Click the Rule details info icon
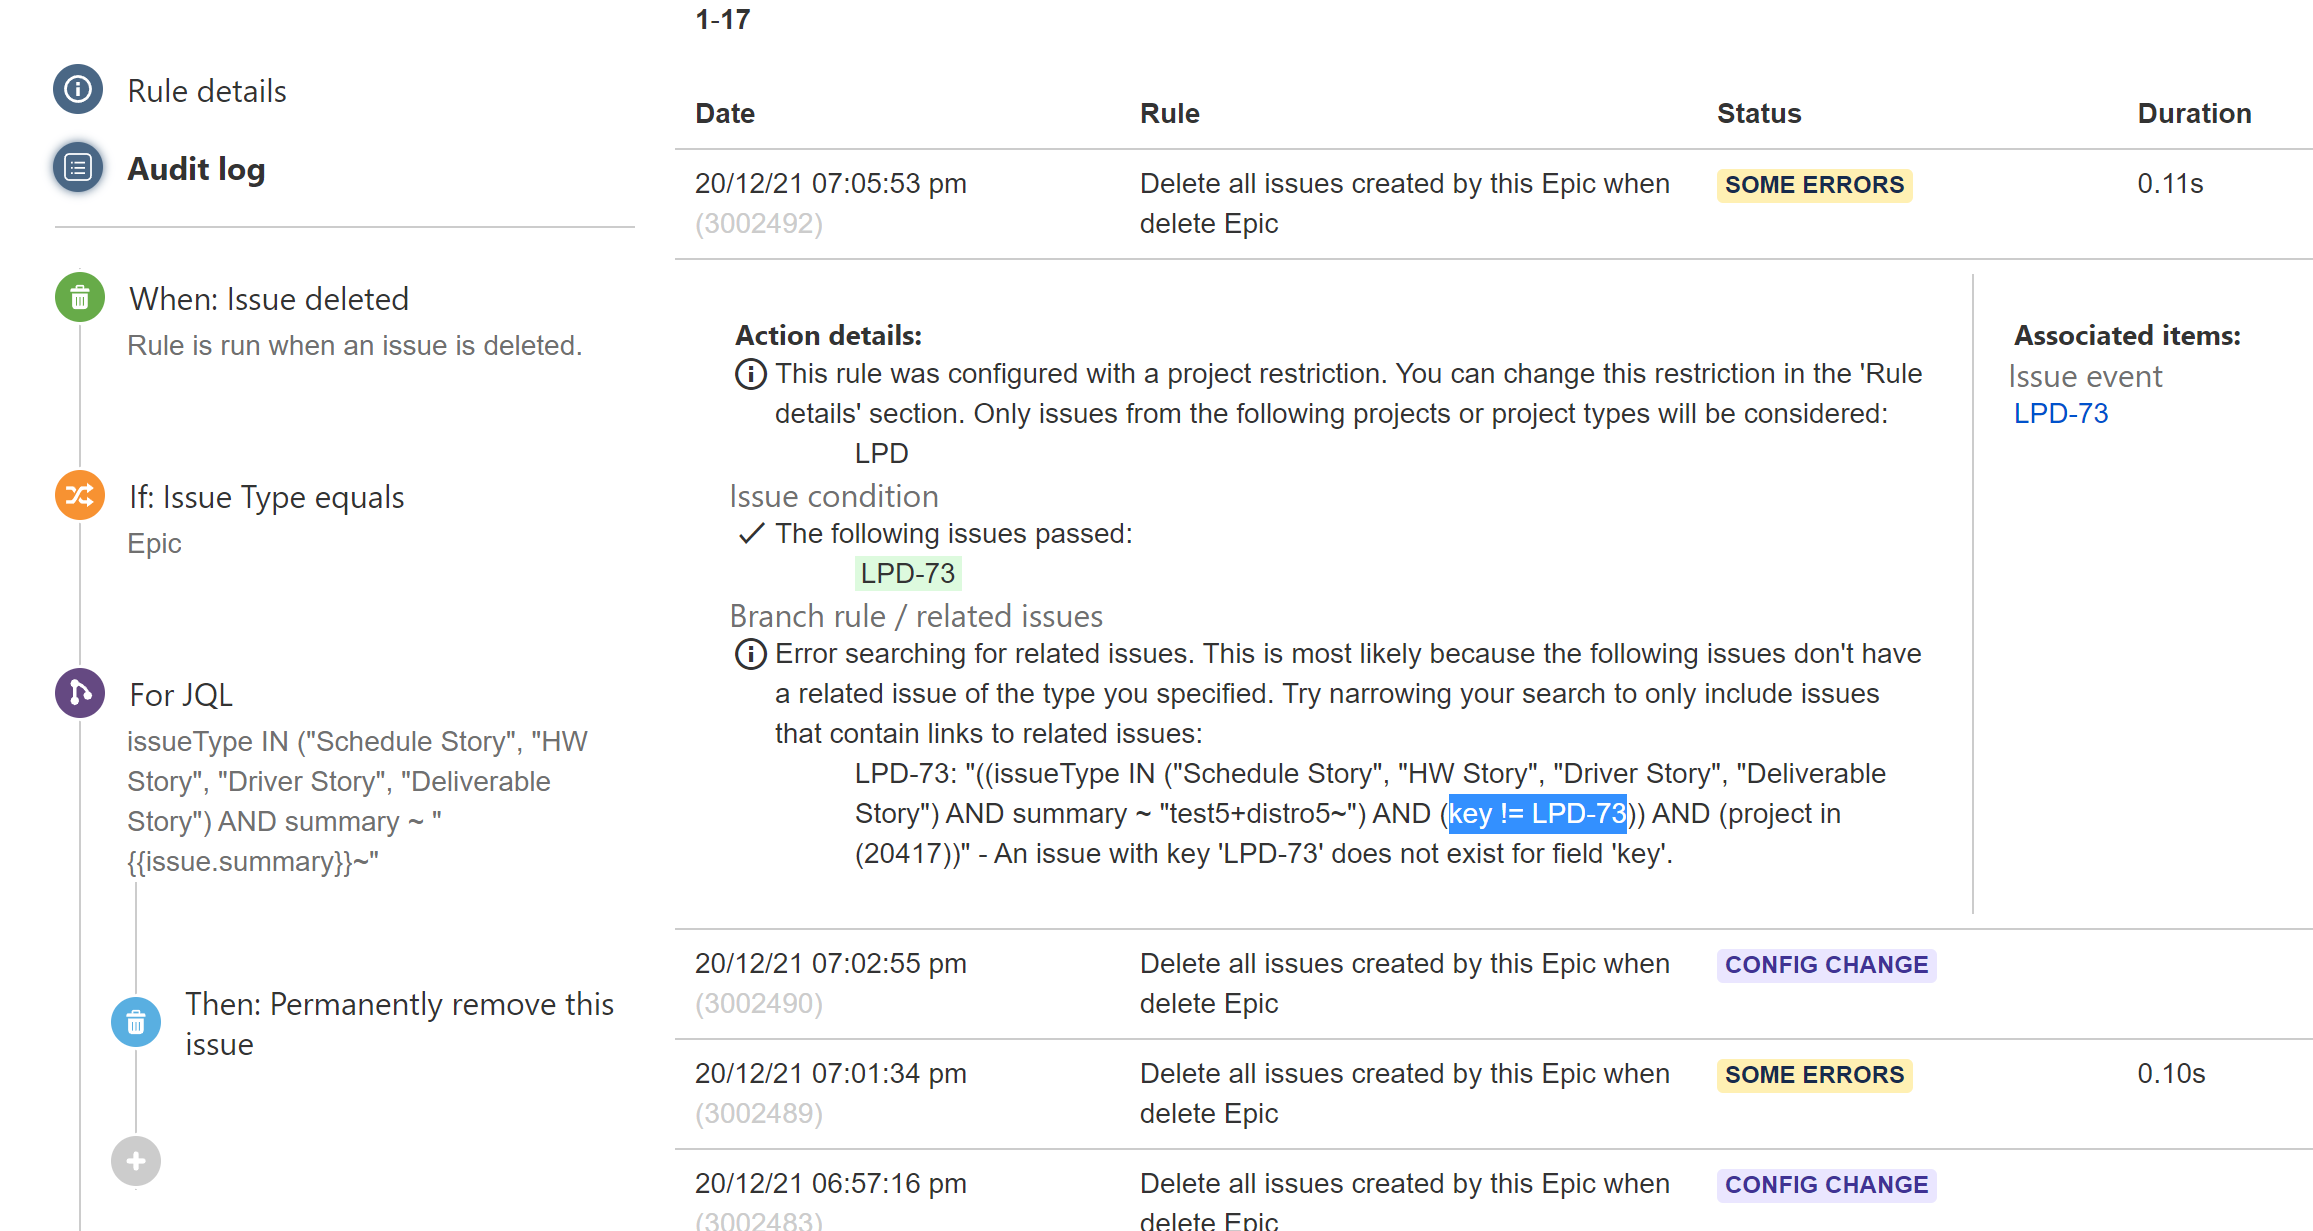Viewport: 2313px width, 1231px height. 78,90
